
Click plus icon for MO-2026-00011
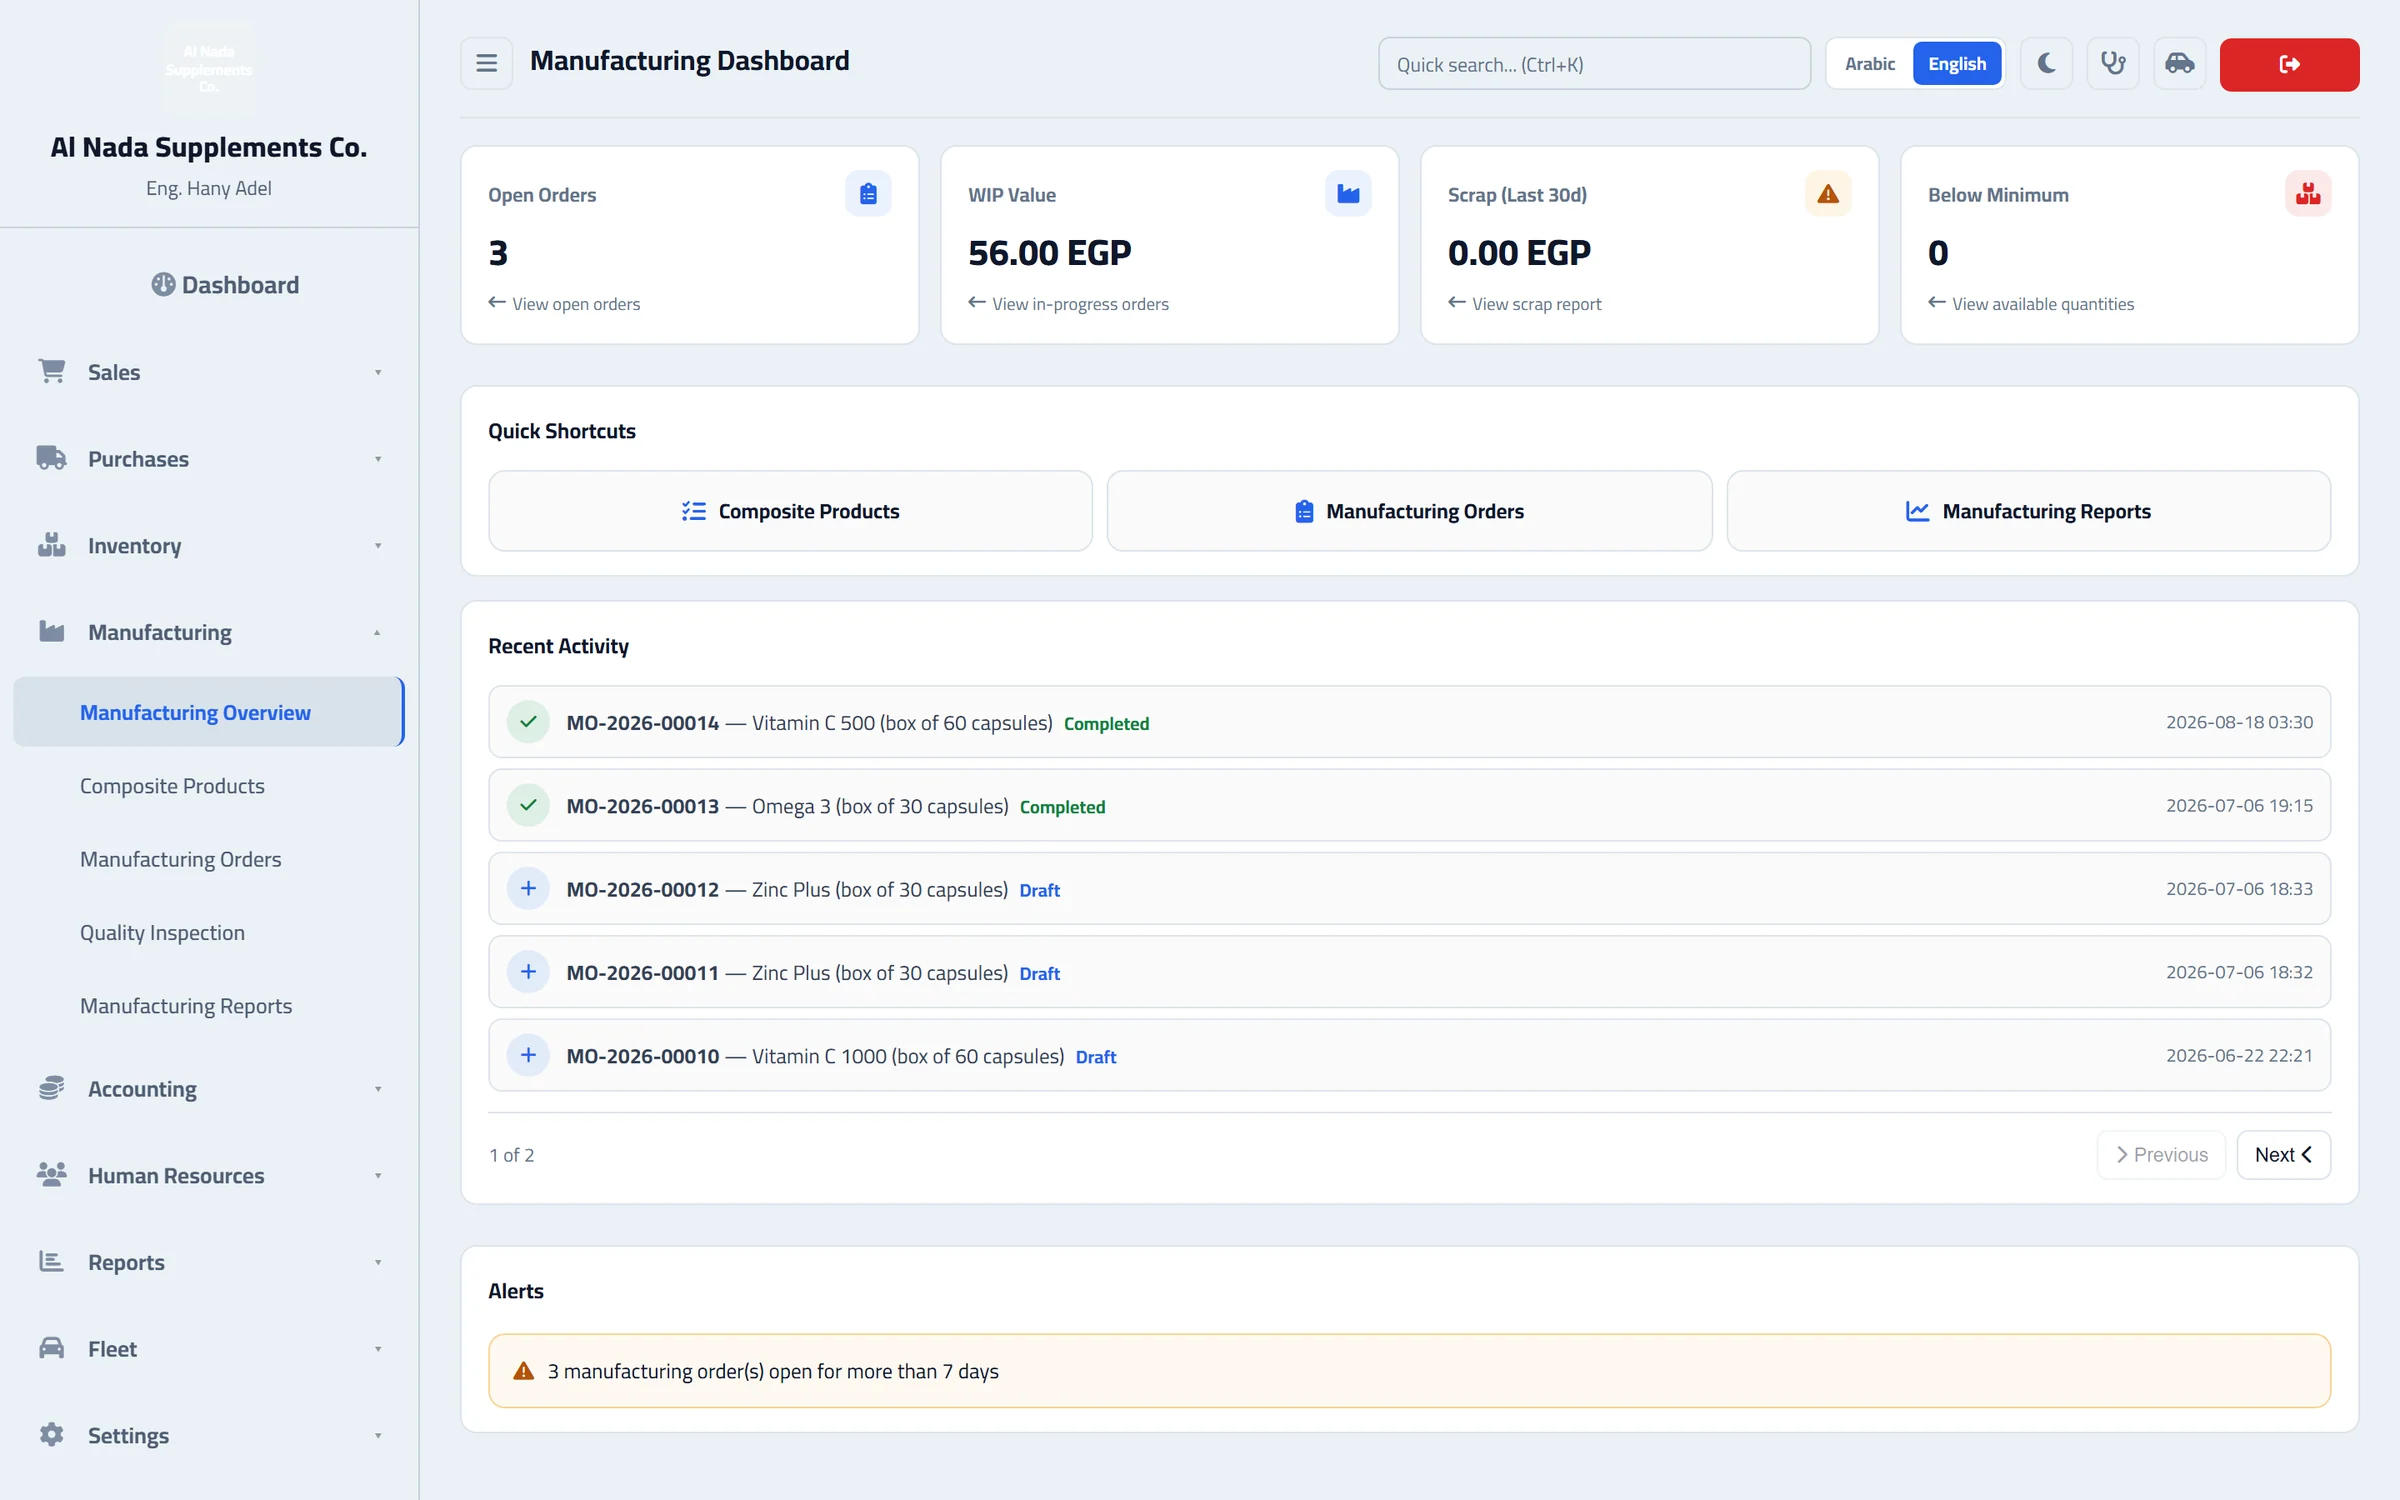[528, 972]
